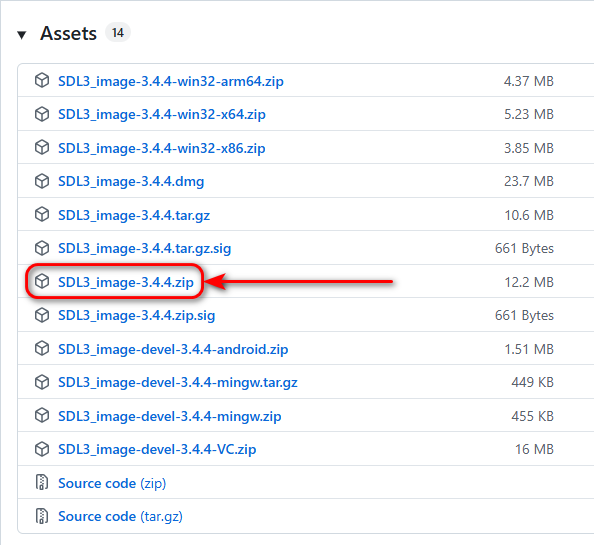Download SDL3_image-3.4.4-win32-x64.zip

(x=162, y=114)
